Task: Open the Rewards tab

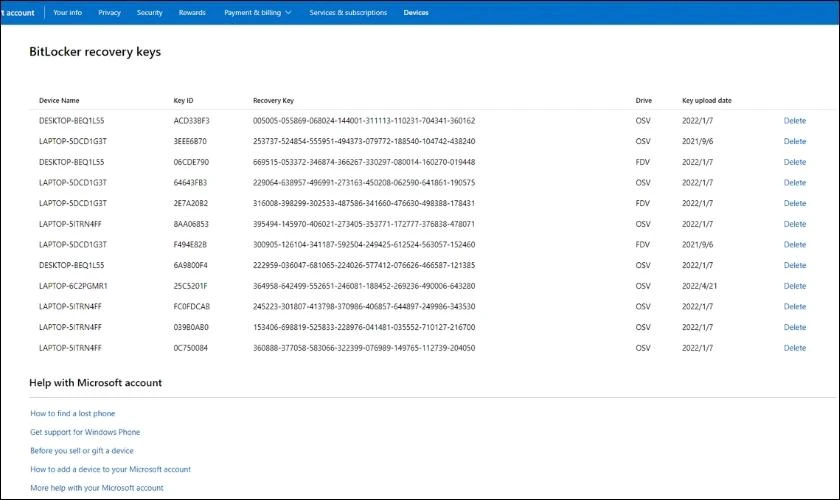Action: (192, 12)
